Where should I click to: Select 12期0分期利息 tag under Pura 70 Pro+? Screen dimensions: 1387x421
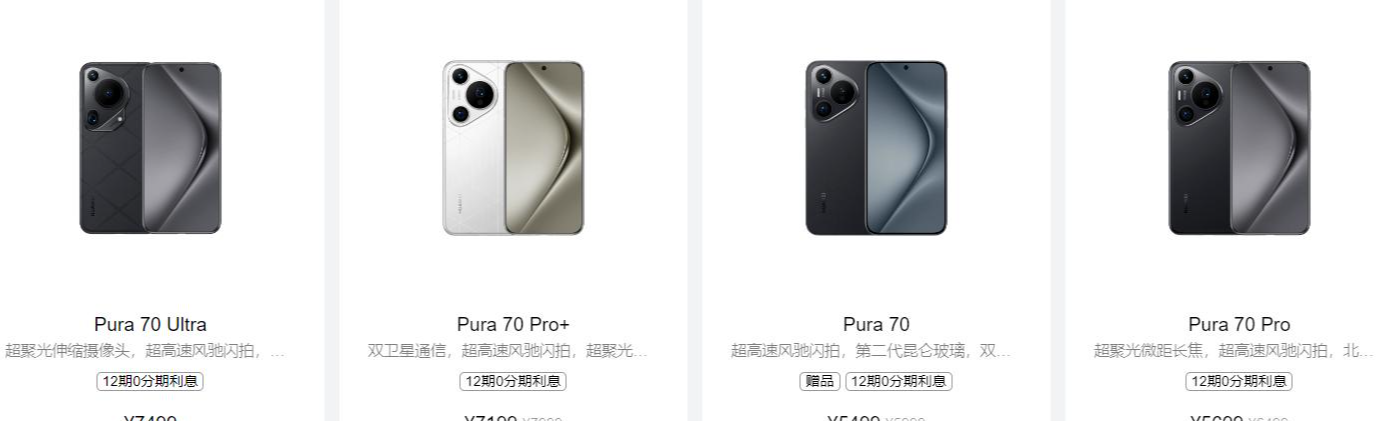513,381
